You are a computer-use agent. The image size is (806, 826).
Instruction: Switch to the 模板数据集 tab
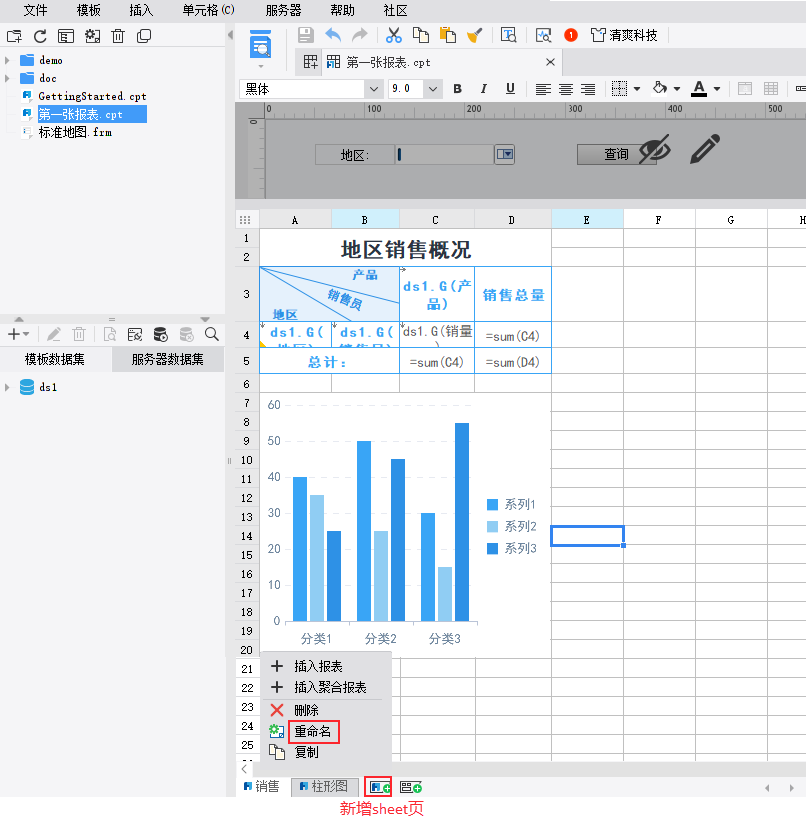coord(55,359)
